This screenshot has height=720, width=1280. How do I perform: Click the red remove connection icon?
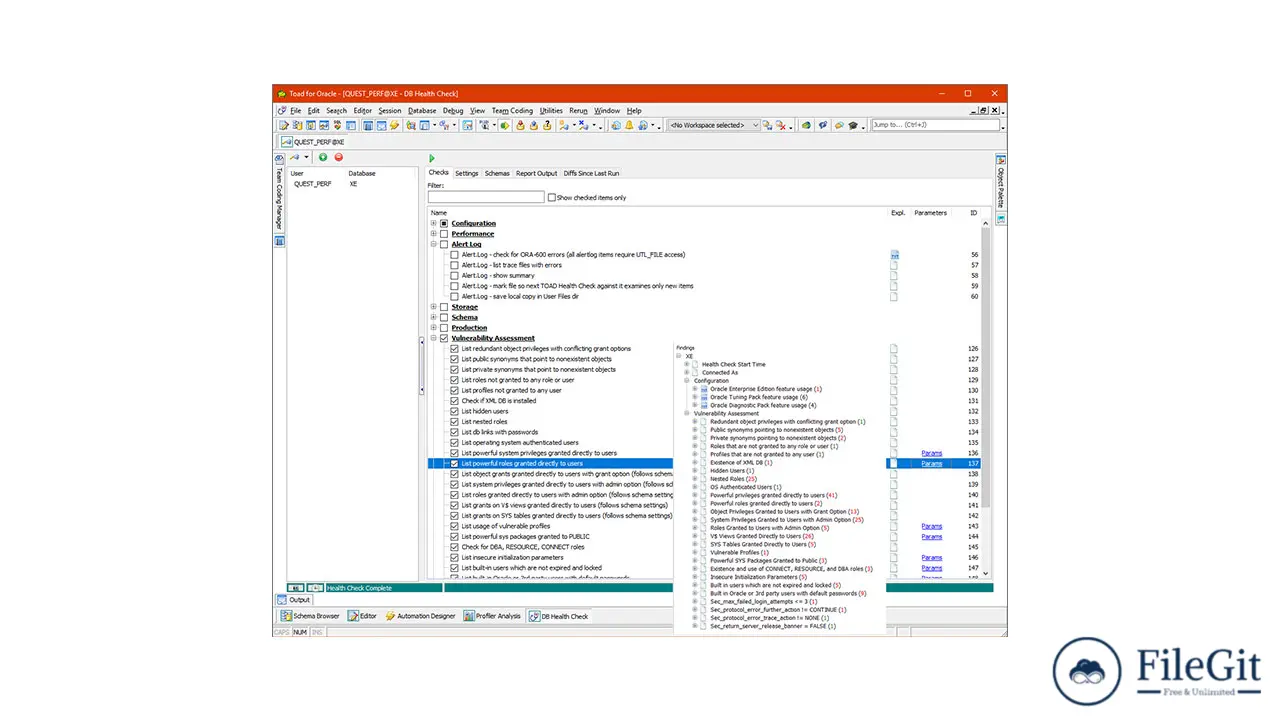[338, 158]
